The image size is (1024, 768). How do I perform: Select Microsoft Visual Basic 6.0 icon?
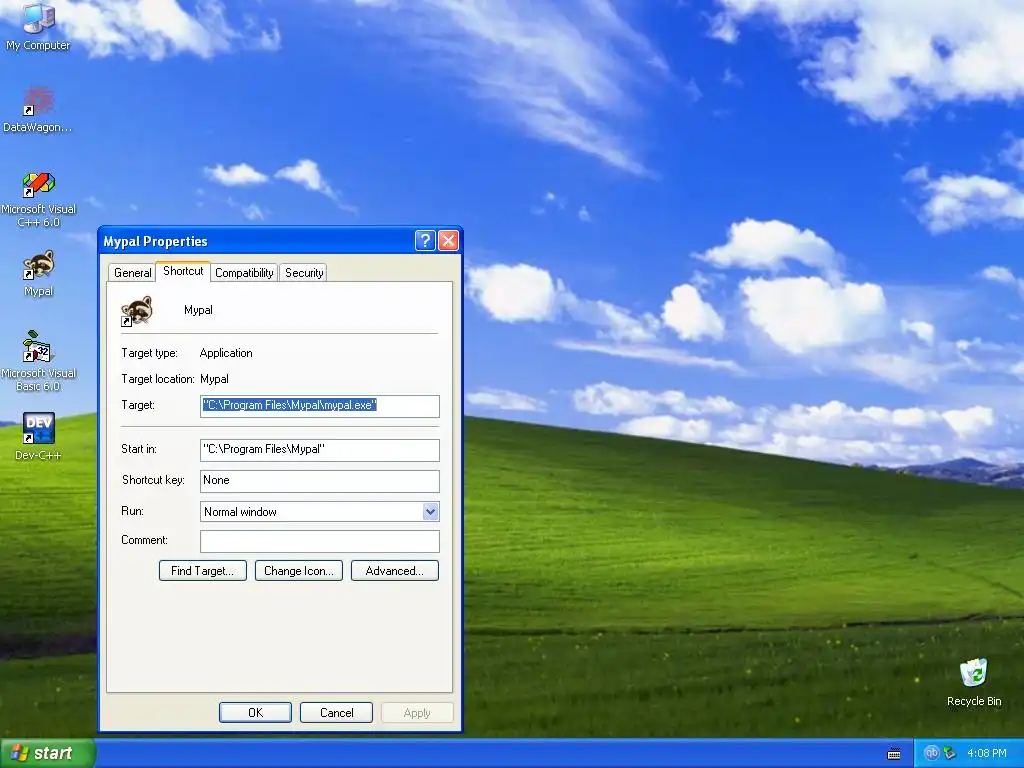[39, 361]
